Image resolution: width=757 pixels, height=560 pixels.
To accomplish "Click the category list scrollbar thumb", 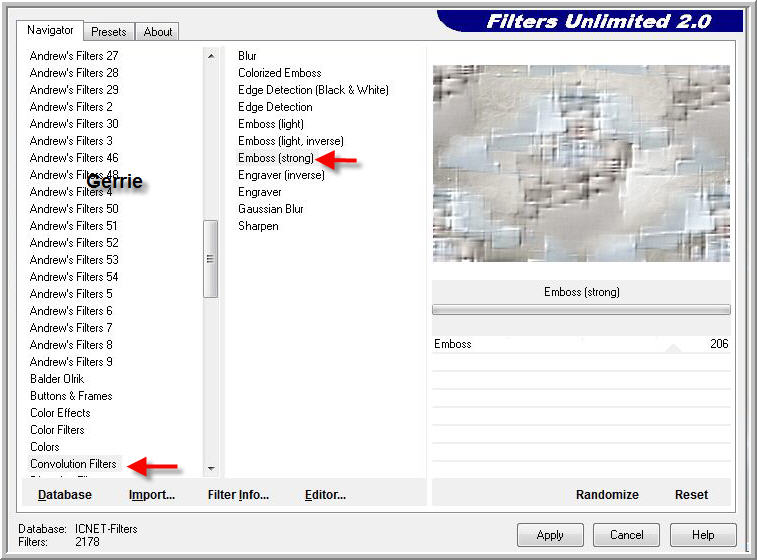I will coord(210,258).
